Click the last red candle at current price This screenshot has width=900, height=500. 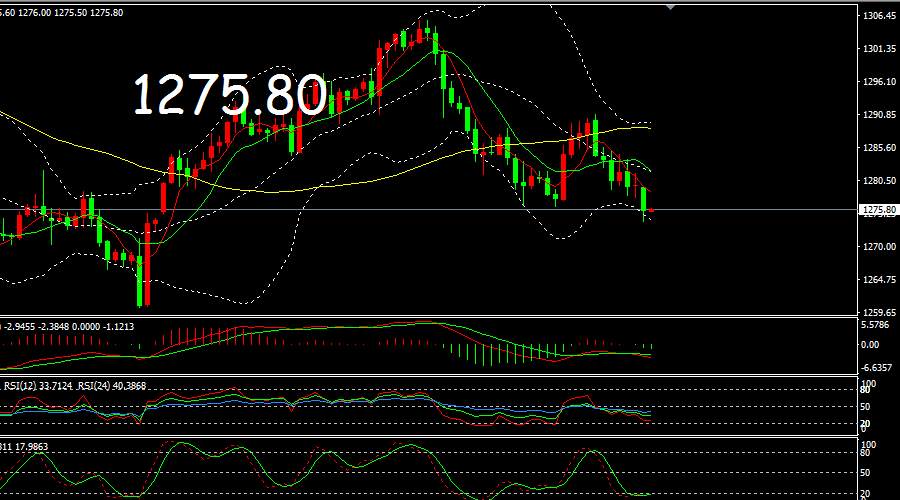(x=650, y=211)
